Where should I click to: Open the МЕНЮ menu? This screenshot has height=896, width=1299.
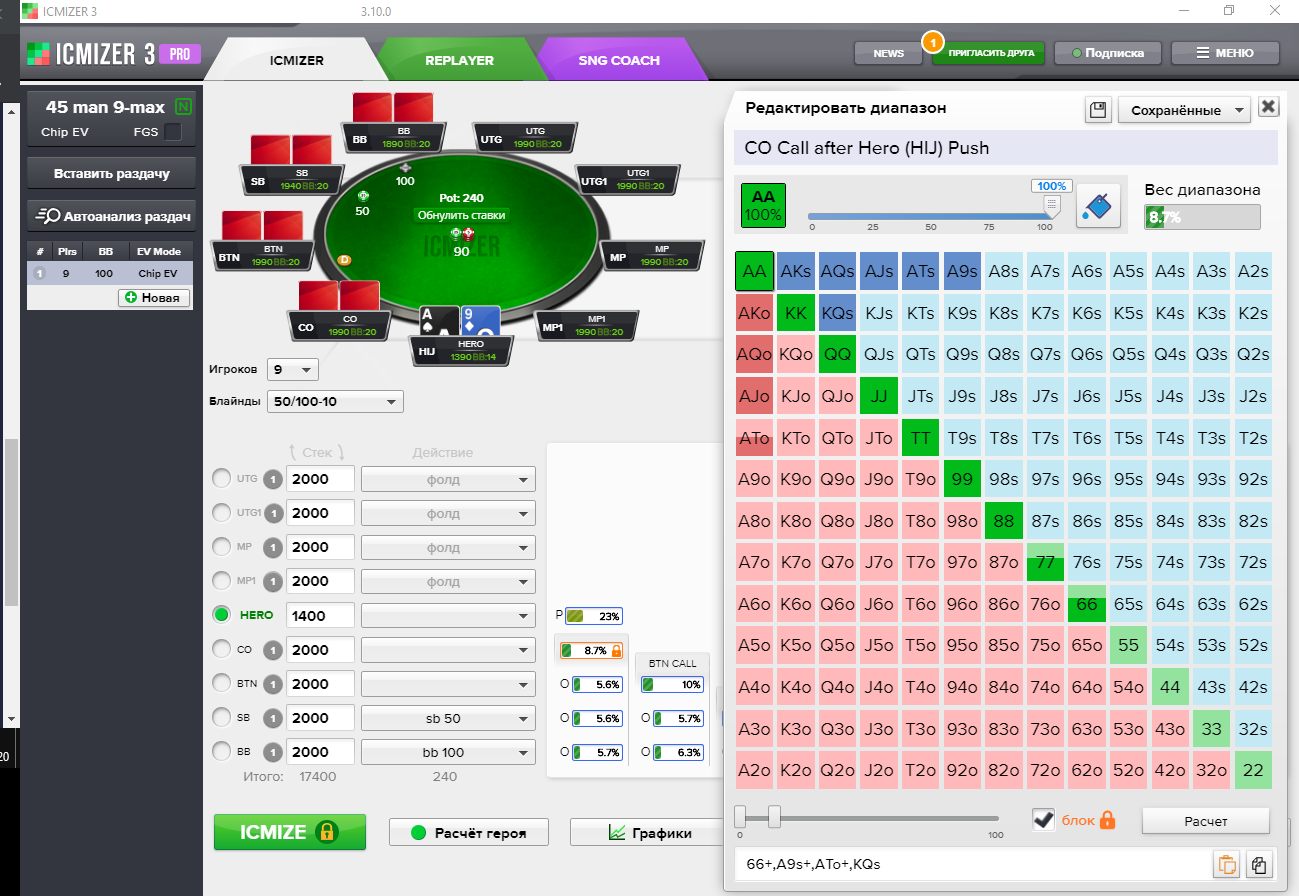[1225, 53]
